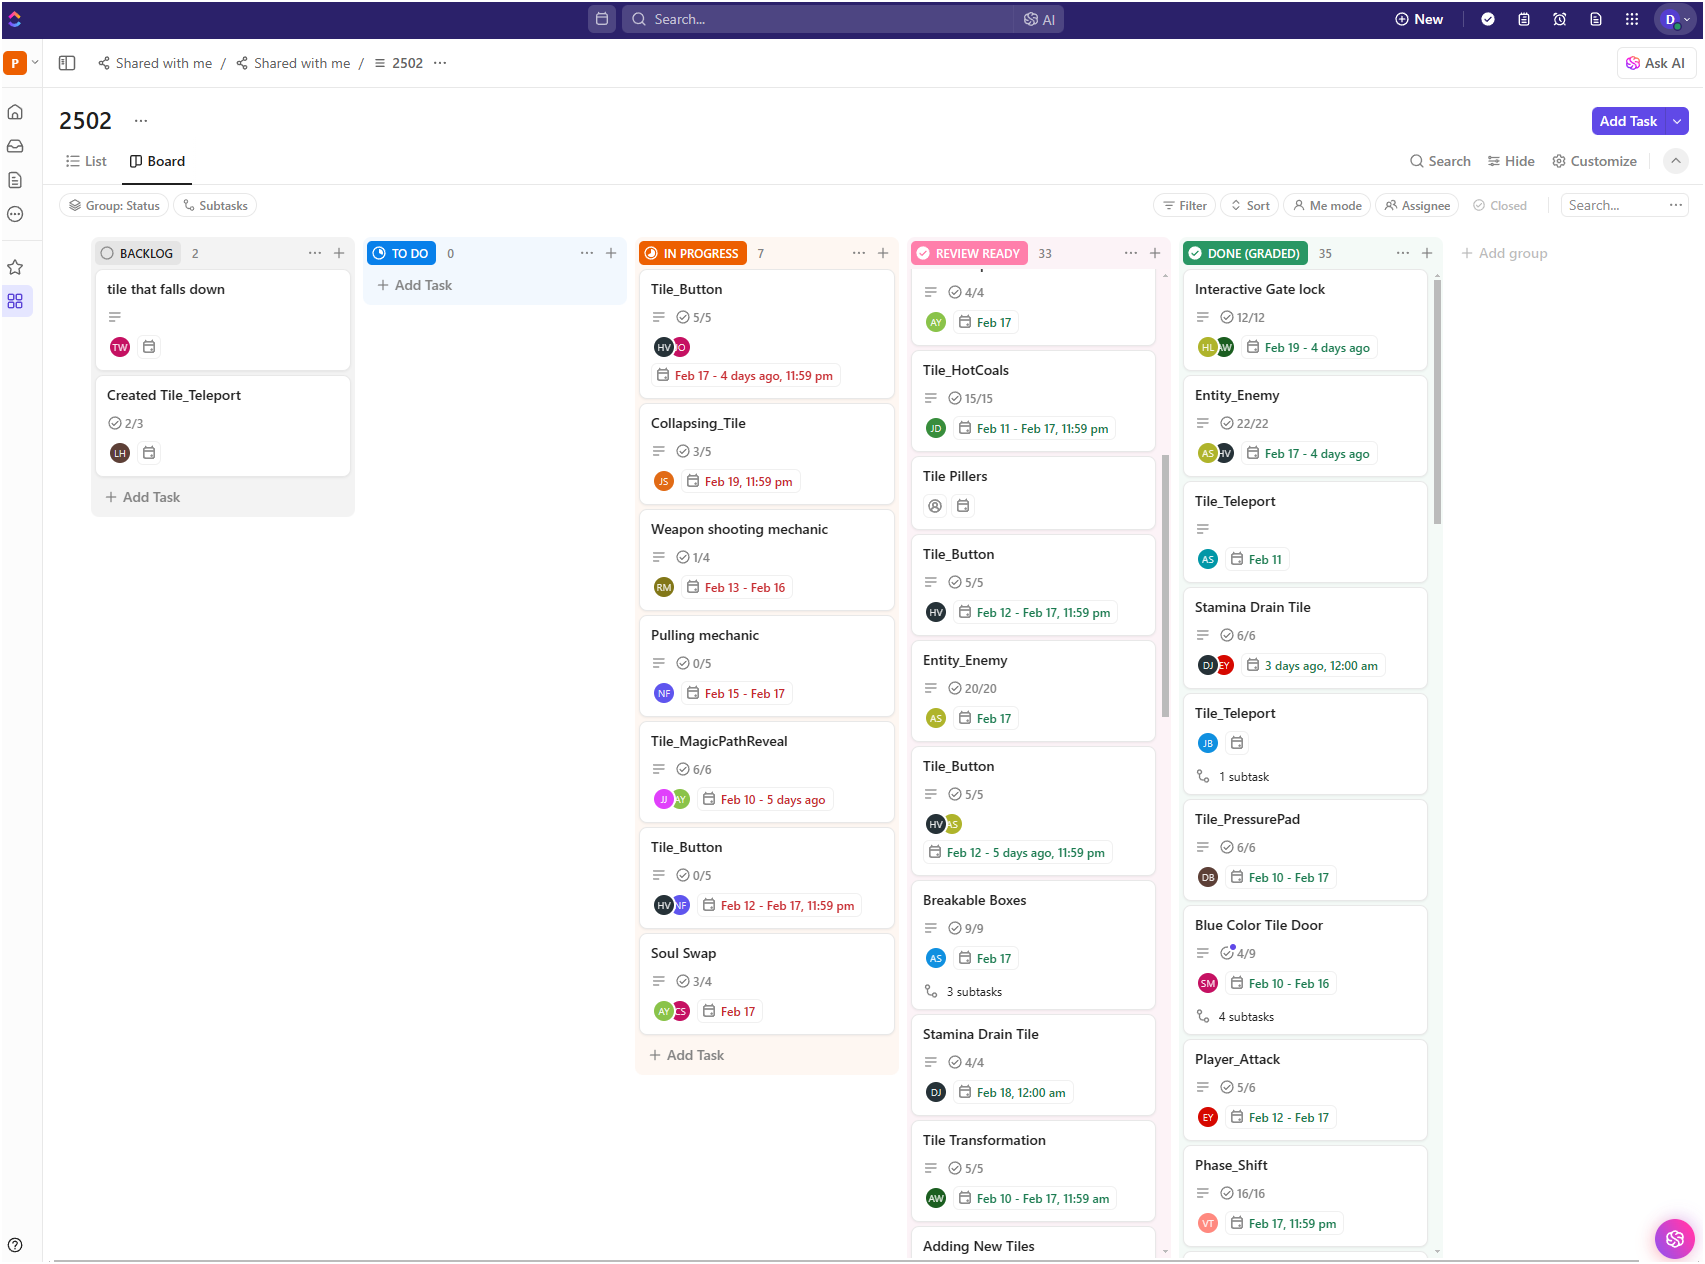Open the ellipsis menu in the REVIEW READY header

coord(1131,253)
